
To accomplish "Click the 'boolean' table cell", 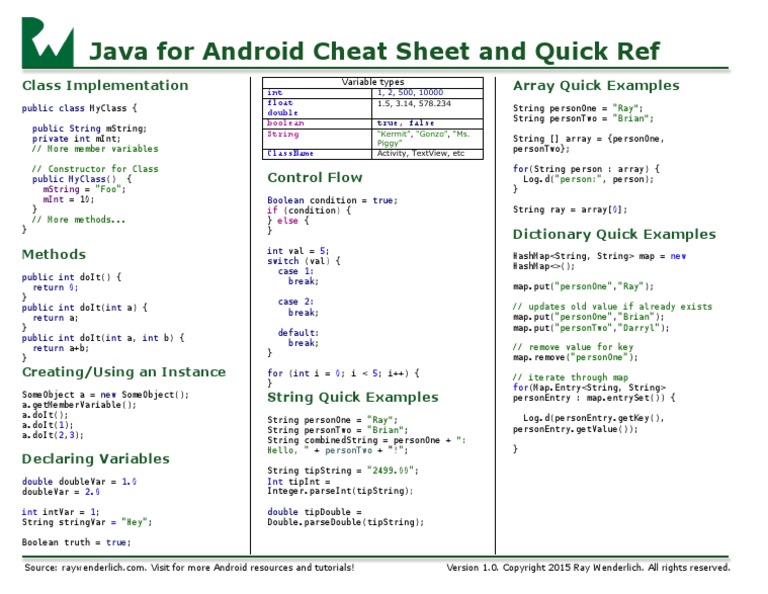I will pos(317,123).
